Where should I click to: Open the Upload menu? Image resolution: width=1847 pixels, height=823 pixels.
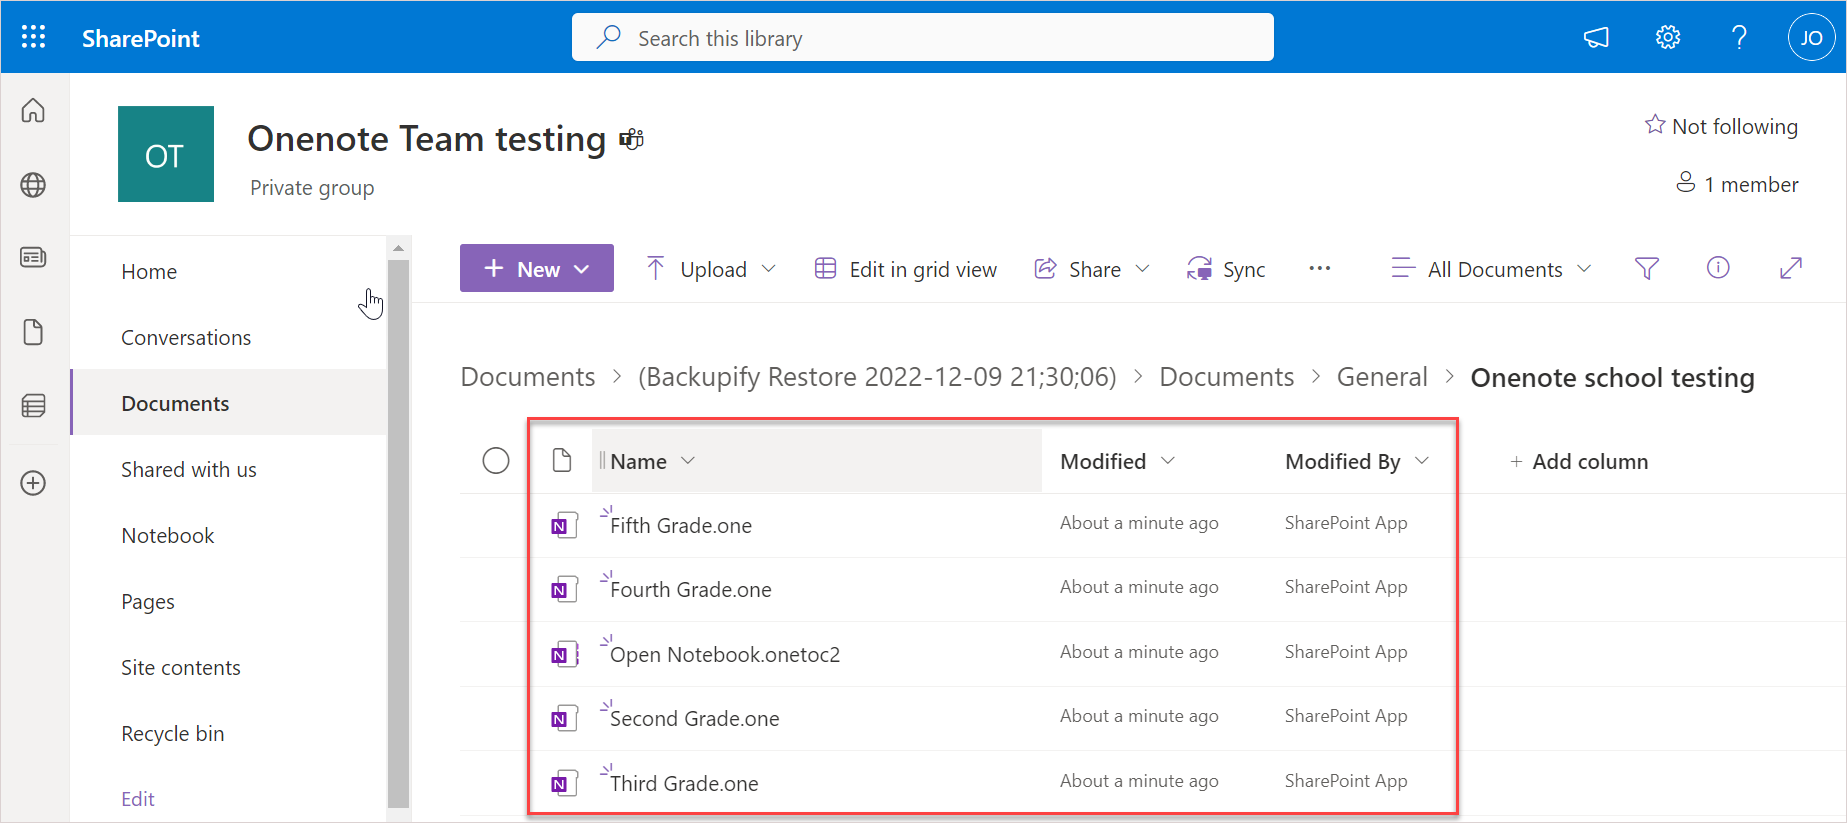tap(711, 269)
